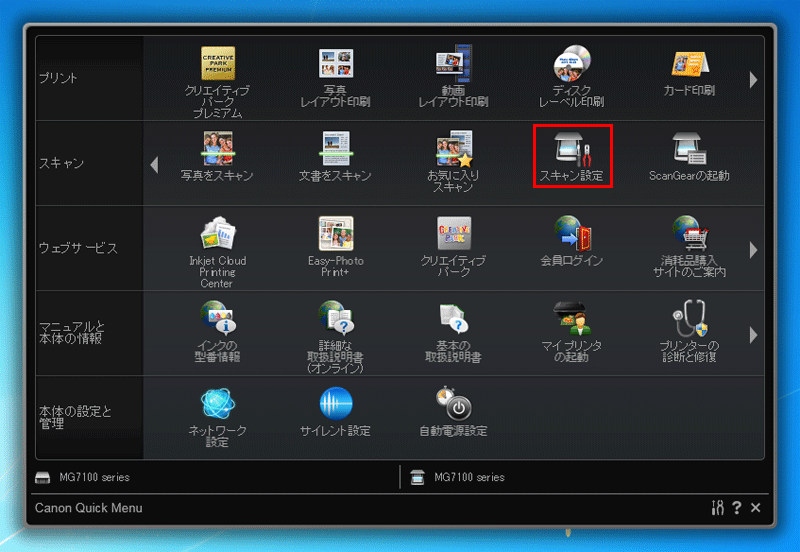Open お気に入りスキャン
Image resolution: width=800 pixels, height=552 pixels.
[x=453, y=161]
